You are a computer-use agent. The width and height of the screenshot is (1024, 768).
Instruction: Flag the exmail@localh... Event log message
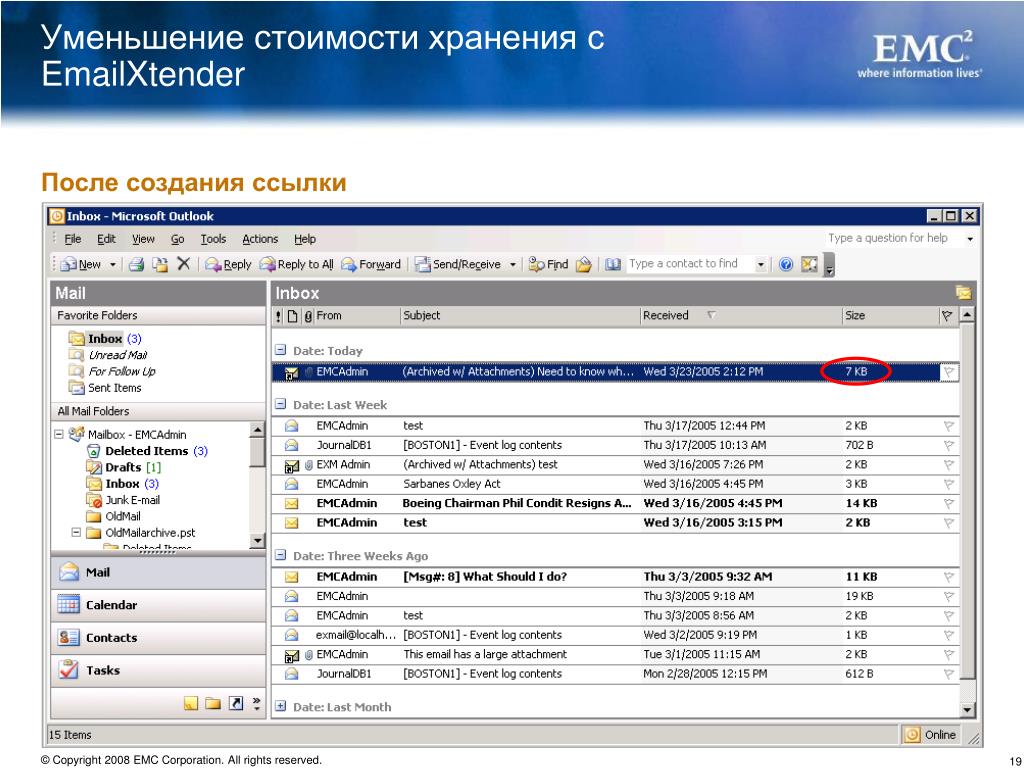point(948,635)
